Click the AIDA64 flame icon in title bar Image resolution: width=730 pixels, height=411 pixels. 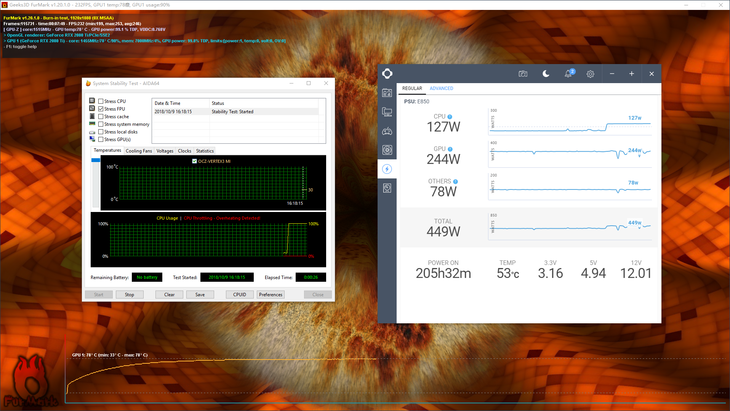pos(88,83)
